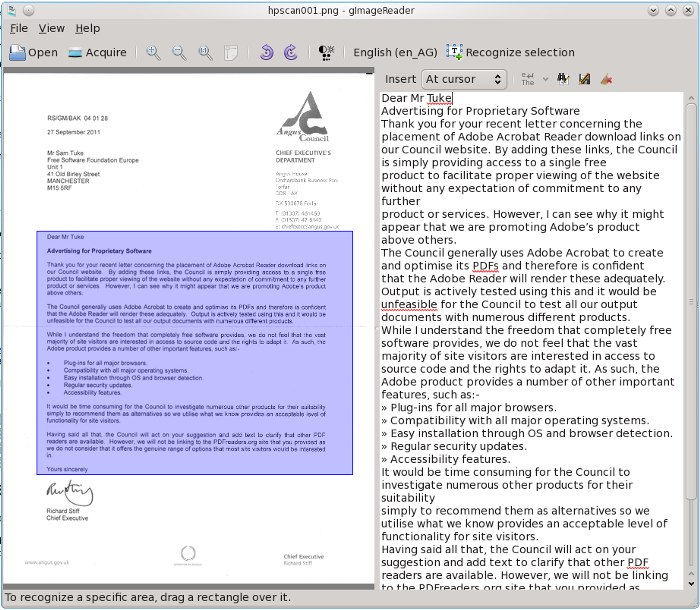Click the misspelled word 'unfeasible' in output
Screen dimensions: 700x610
[x=409, y=305]
